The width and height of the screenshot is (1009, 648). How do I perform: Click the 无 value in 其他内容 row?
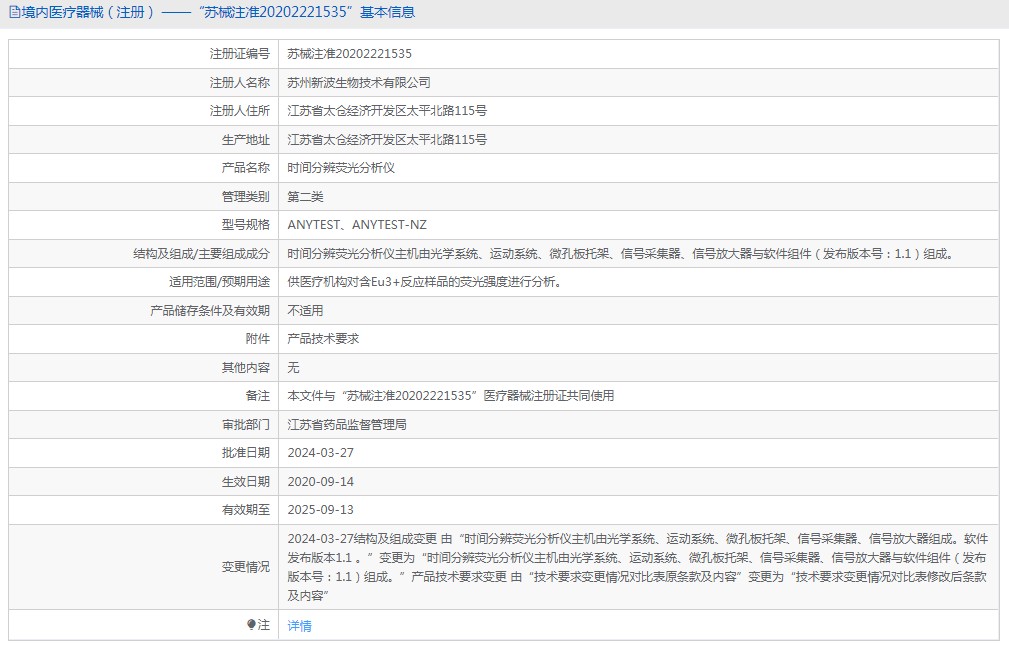click(x=293, y=367)
